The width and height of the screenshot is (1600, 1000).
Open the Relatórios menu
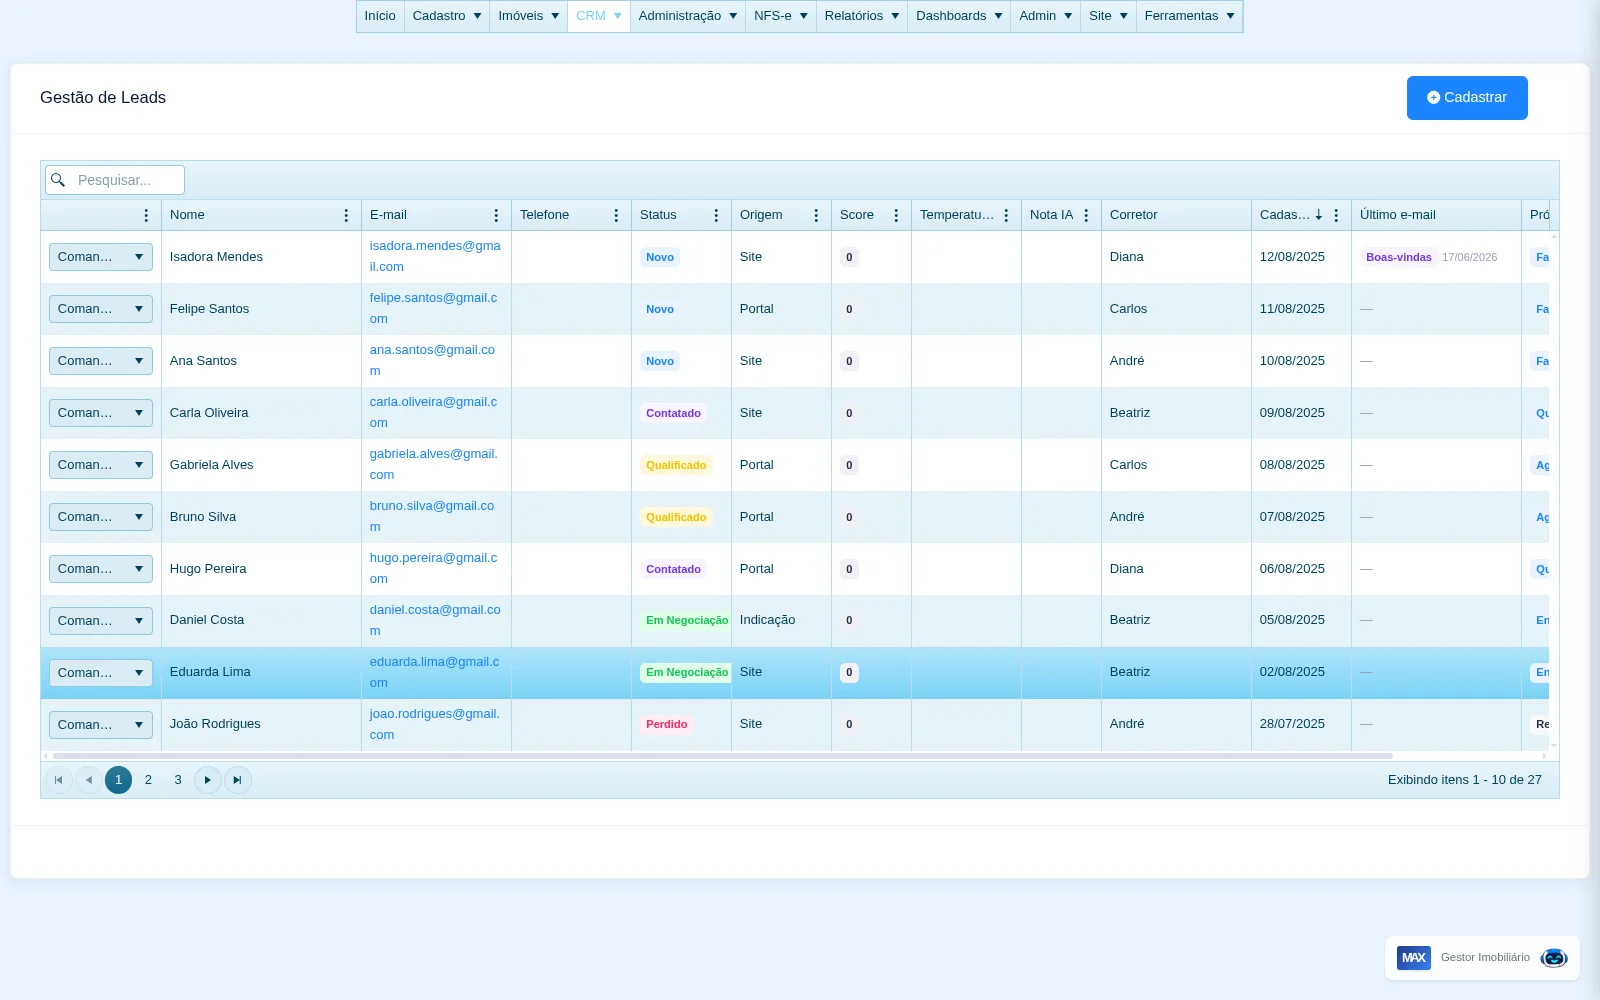(862, 16)
